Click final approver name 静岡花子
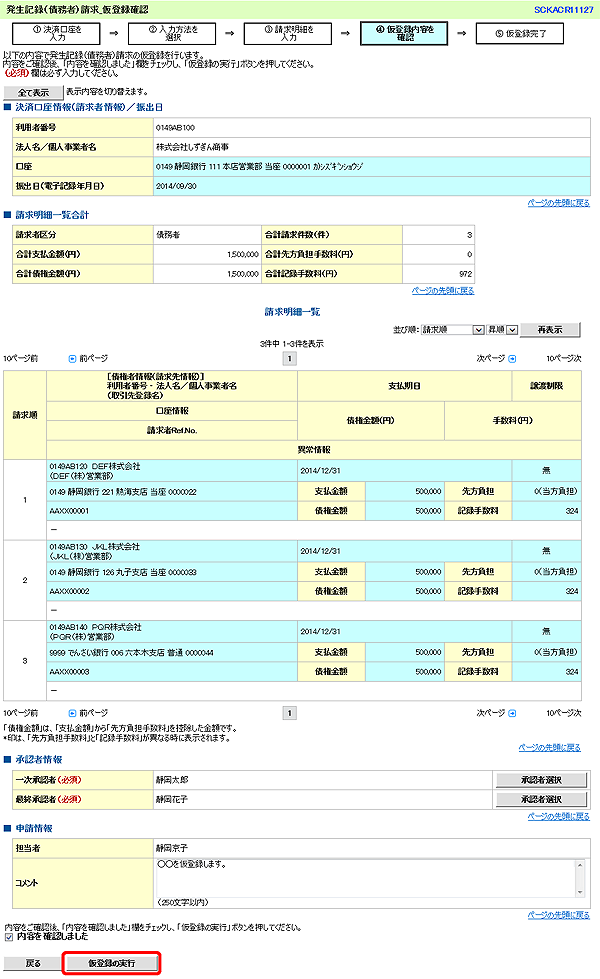Viewport: 600px width, 979px height. click(172, 799)
